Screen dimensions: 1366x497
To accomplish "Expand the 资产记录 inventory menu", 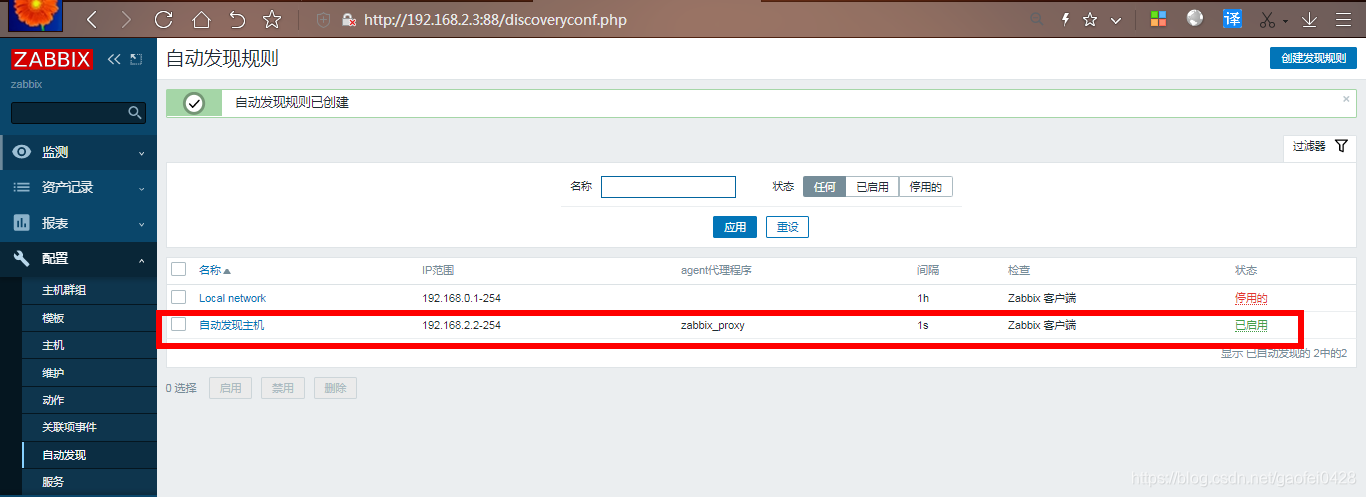I will (79, 187).
